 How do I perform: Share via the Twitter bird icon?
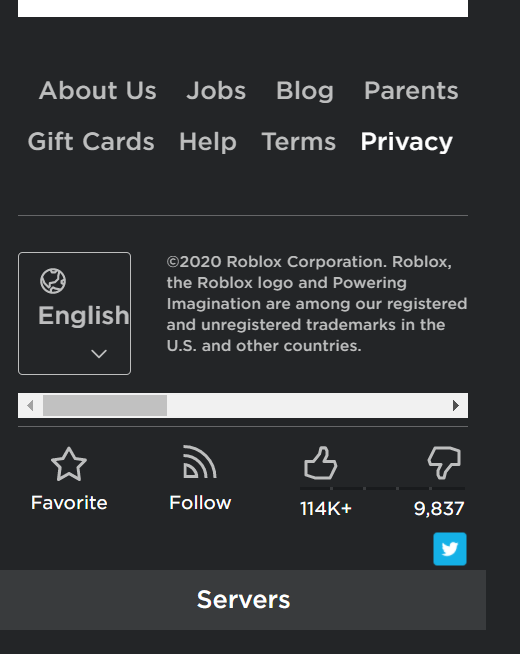coord(450,549)
